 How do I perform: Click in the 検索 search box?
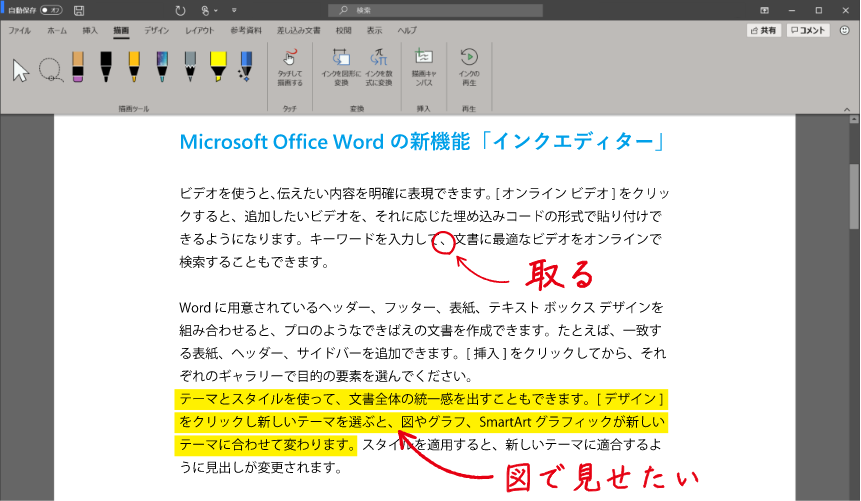pos(435,10)
